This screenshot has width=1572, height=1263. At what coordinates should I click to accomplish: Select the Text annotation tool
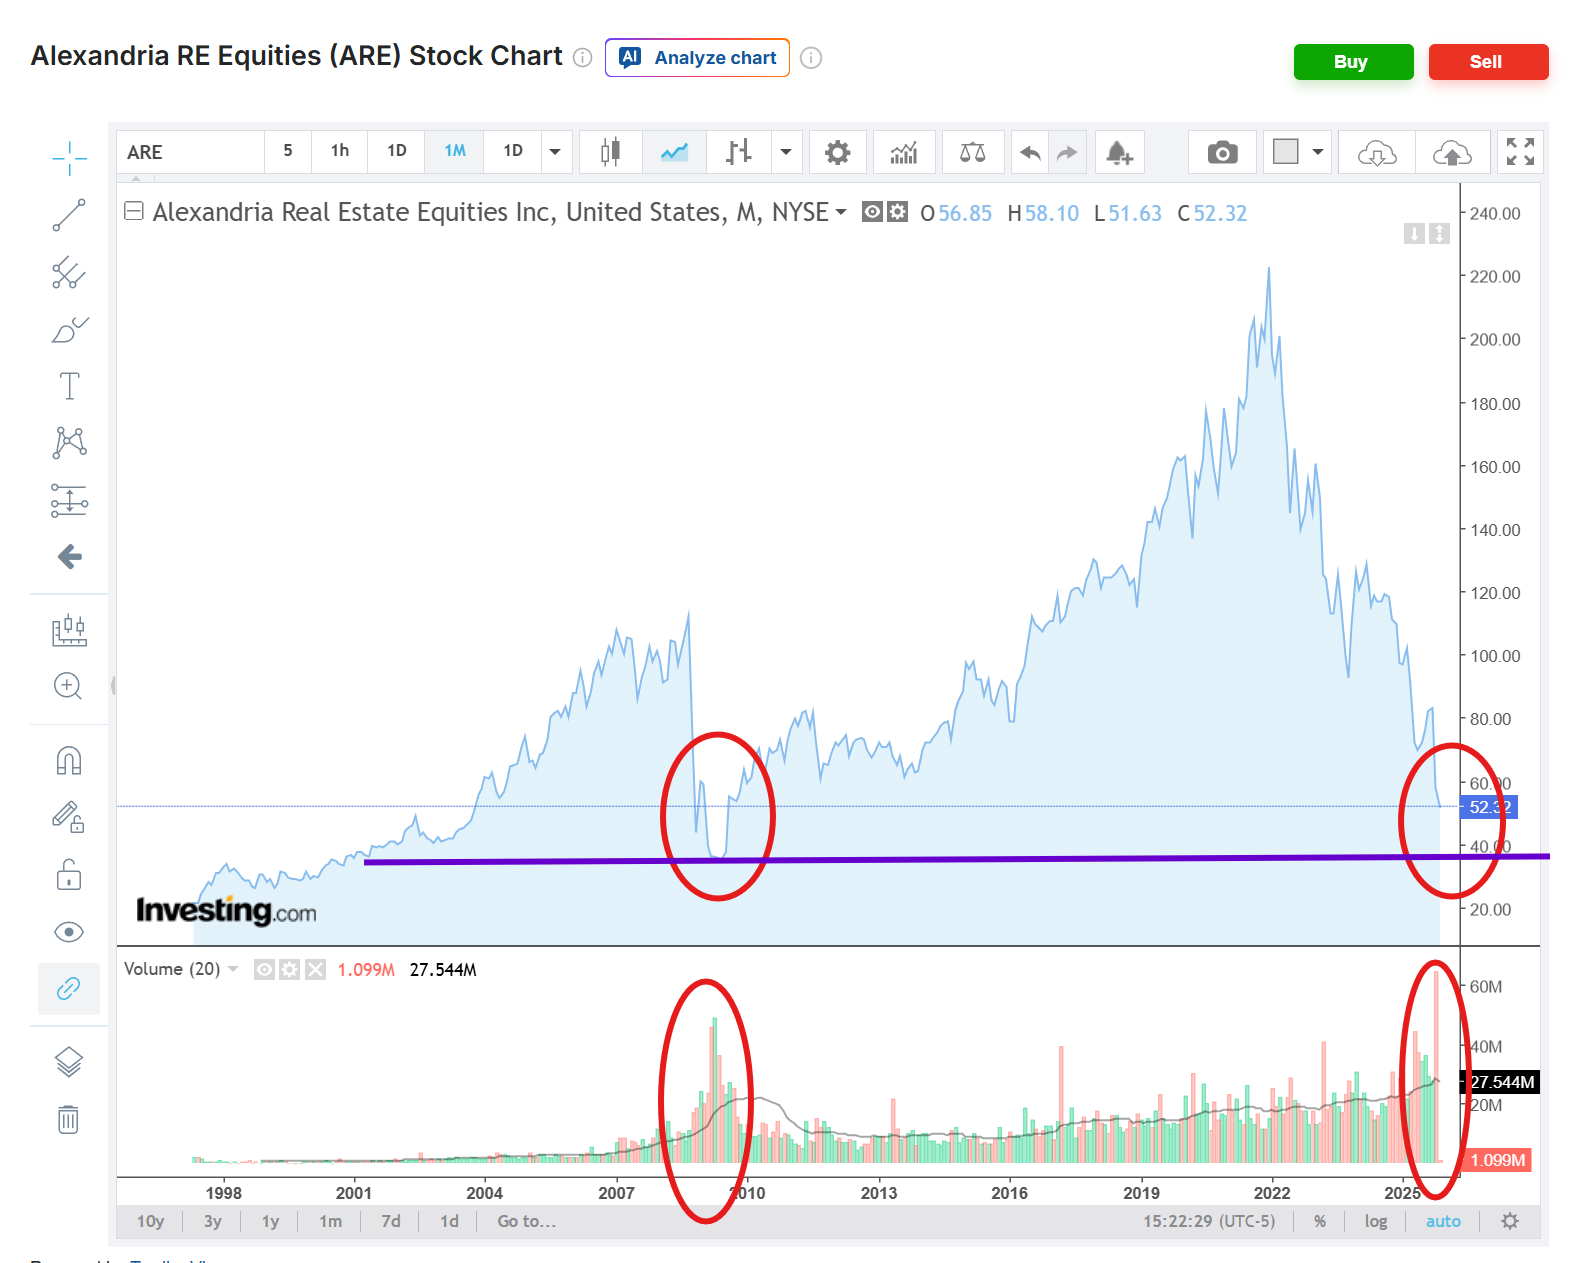[x=69, y=386]
